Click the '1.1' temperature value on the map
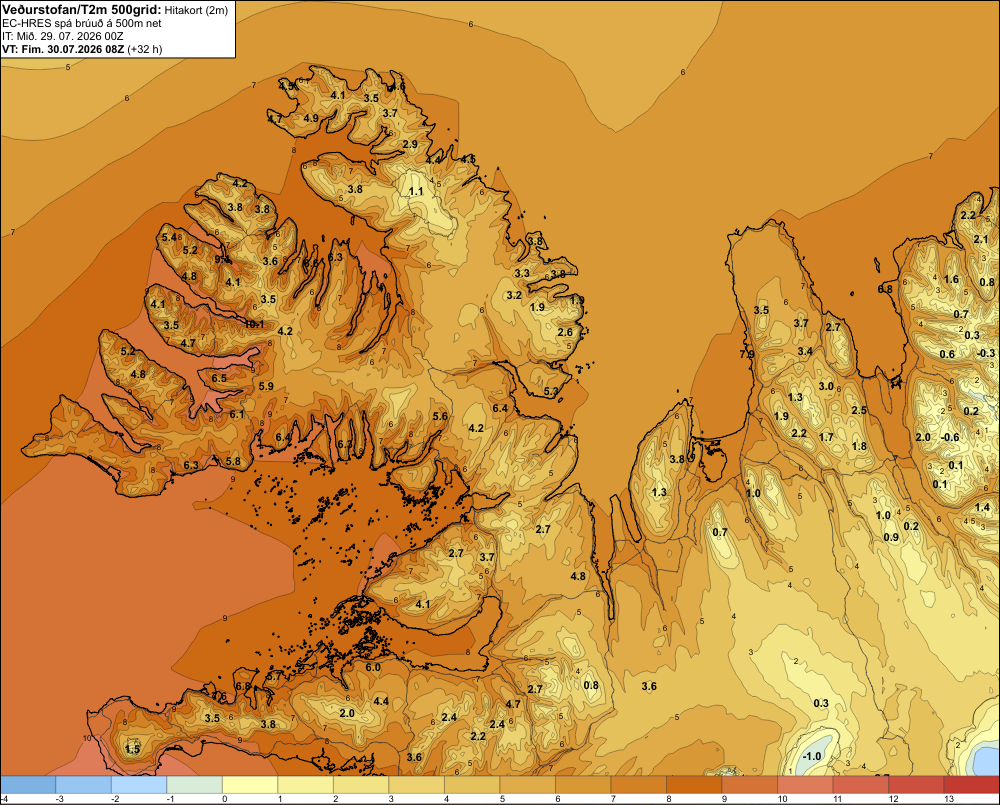This screenshot has height=805, width=1000. click(416, 191)
